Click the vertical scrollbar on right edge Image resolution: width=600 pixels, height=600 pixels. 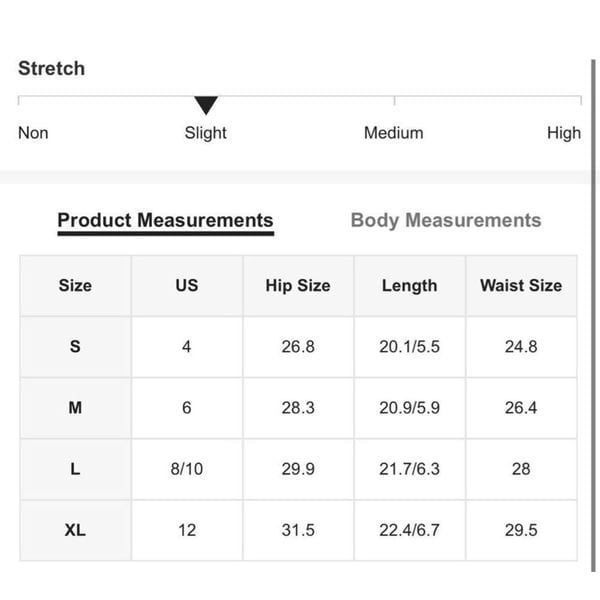pyautogui.click(x=593, y=316)
